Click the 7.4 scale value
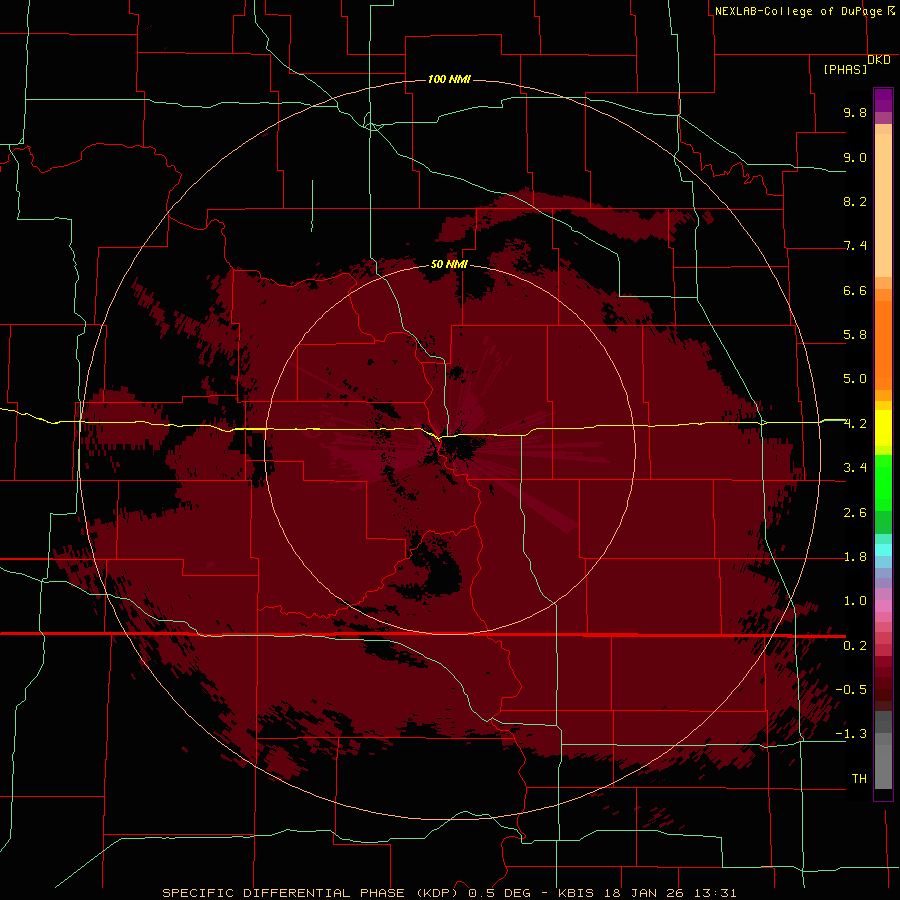 click(x=855, y=246)
